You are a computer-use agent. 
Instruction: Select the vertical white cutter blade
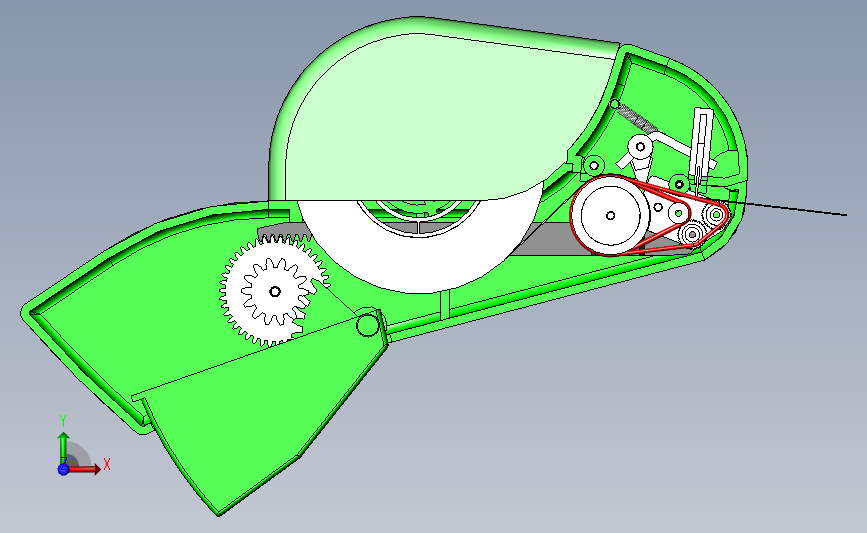click(x=701, y=145)
